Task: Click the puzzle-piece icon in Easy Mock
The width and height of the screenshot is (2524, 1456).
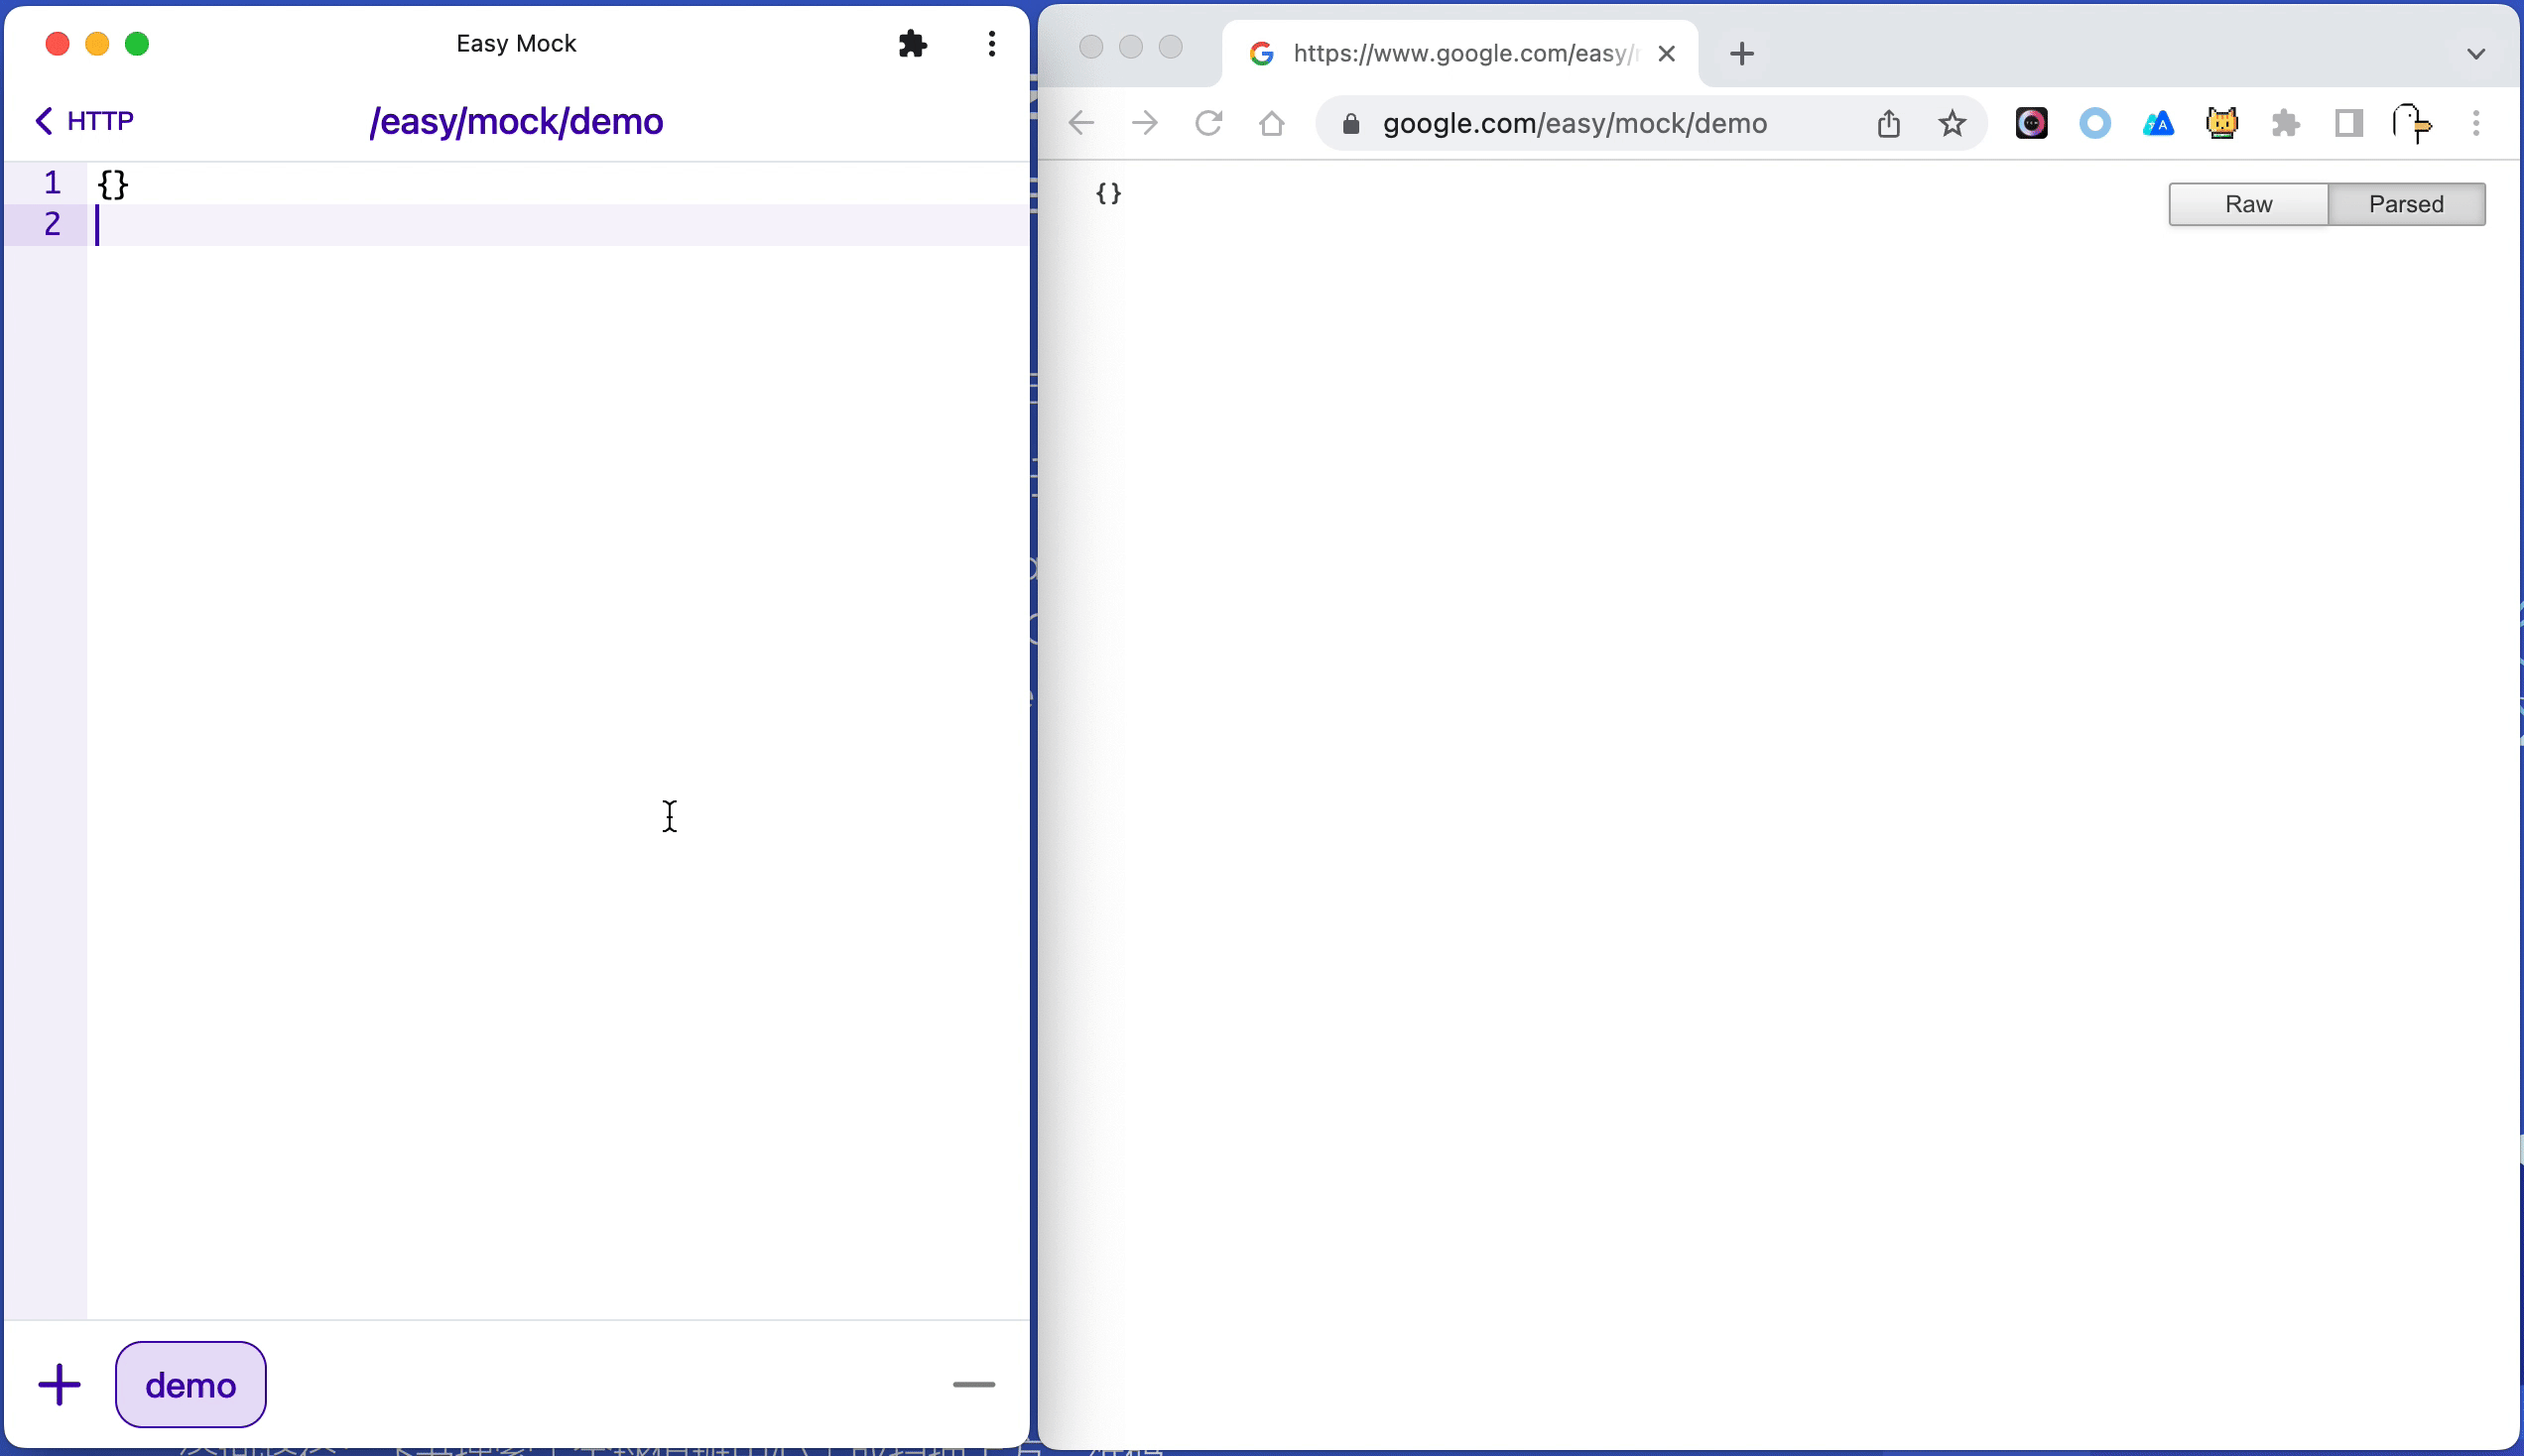Action: click(912, 44)
